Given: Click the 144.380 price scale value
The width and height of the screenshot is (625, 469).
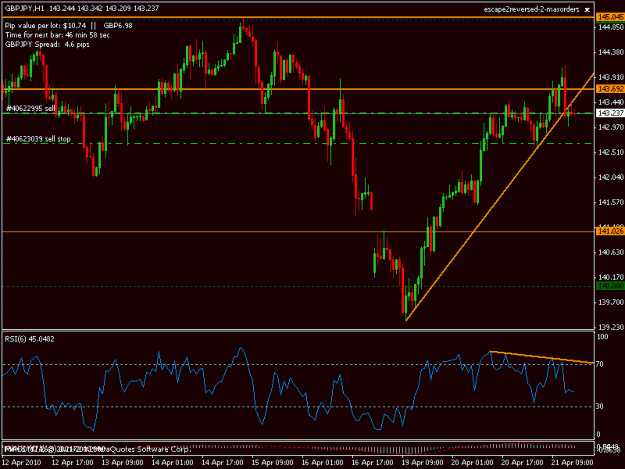Looking at the screenshot, I should [x=611, y=52].
